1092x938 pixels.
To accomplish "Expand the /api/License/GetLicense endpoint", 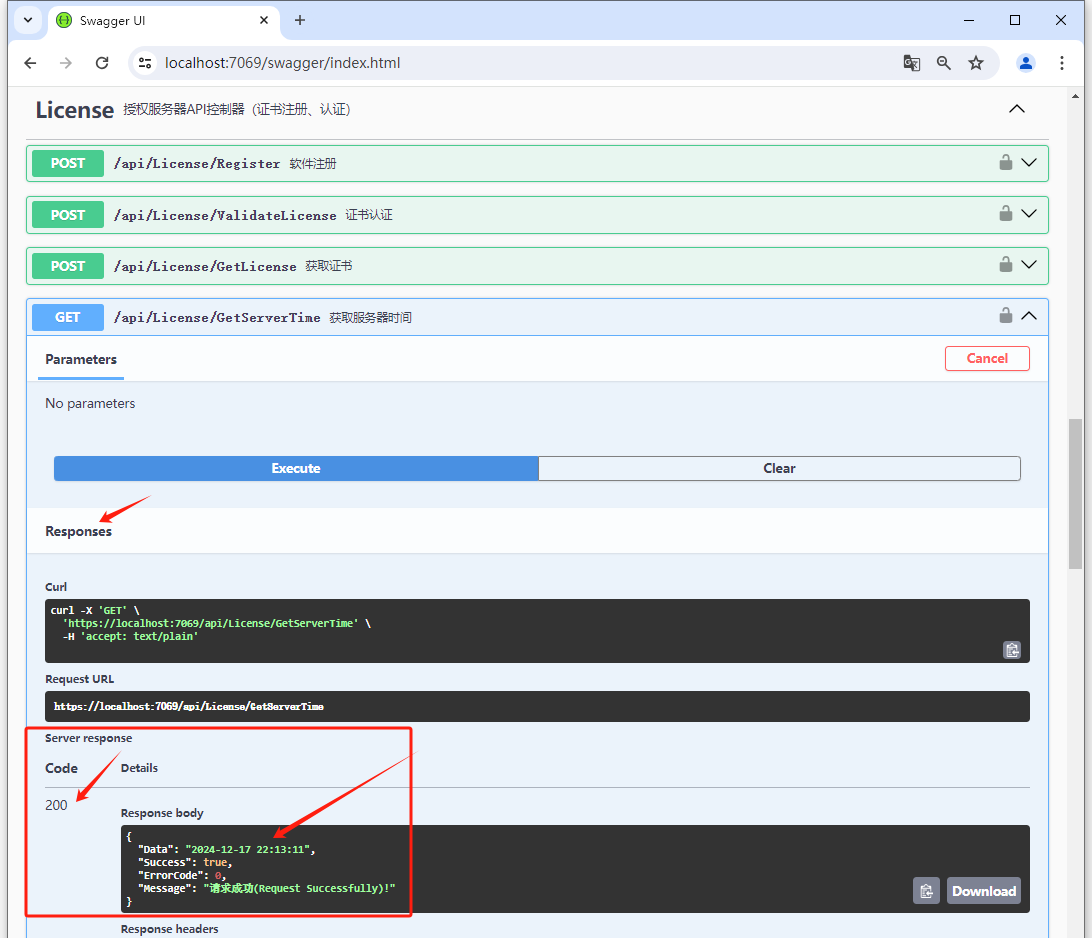I will click(x=1029, y=264).
